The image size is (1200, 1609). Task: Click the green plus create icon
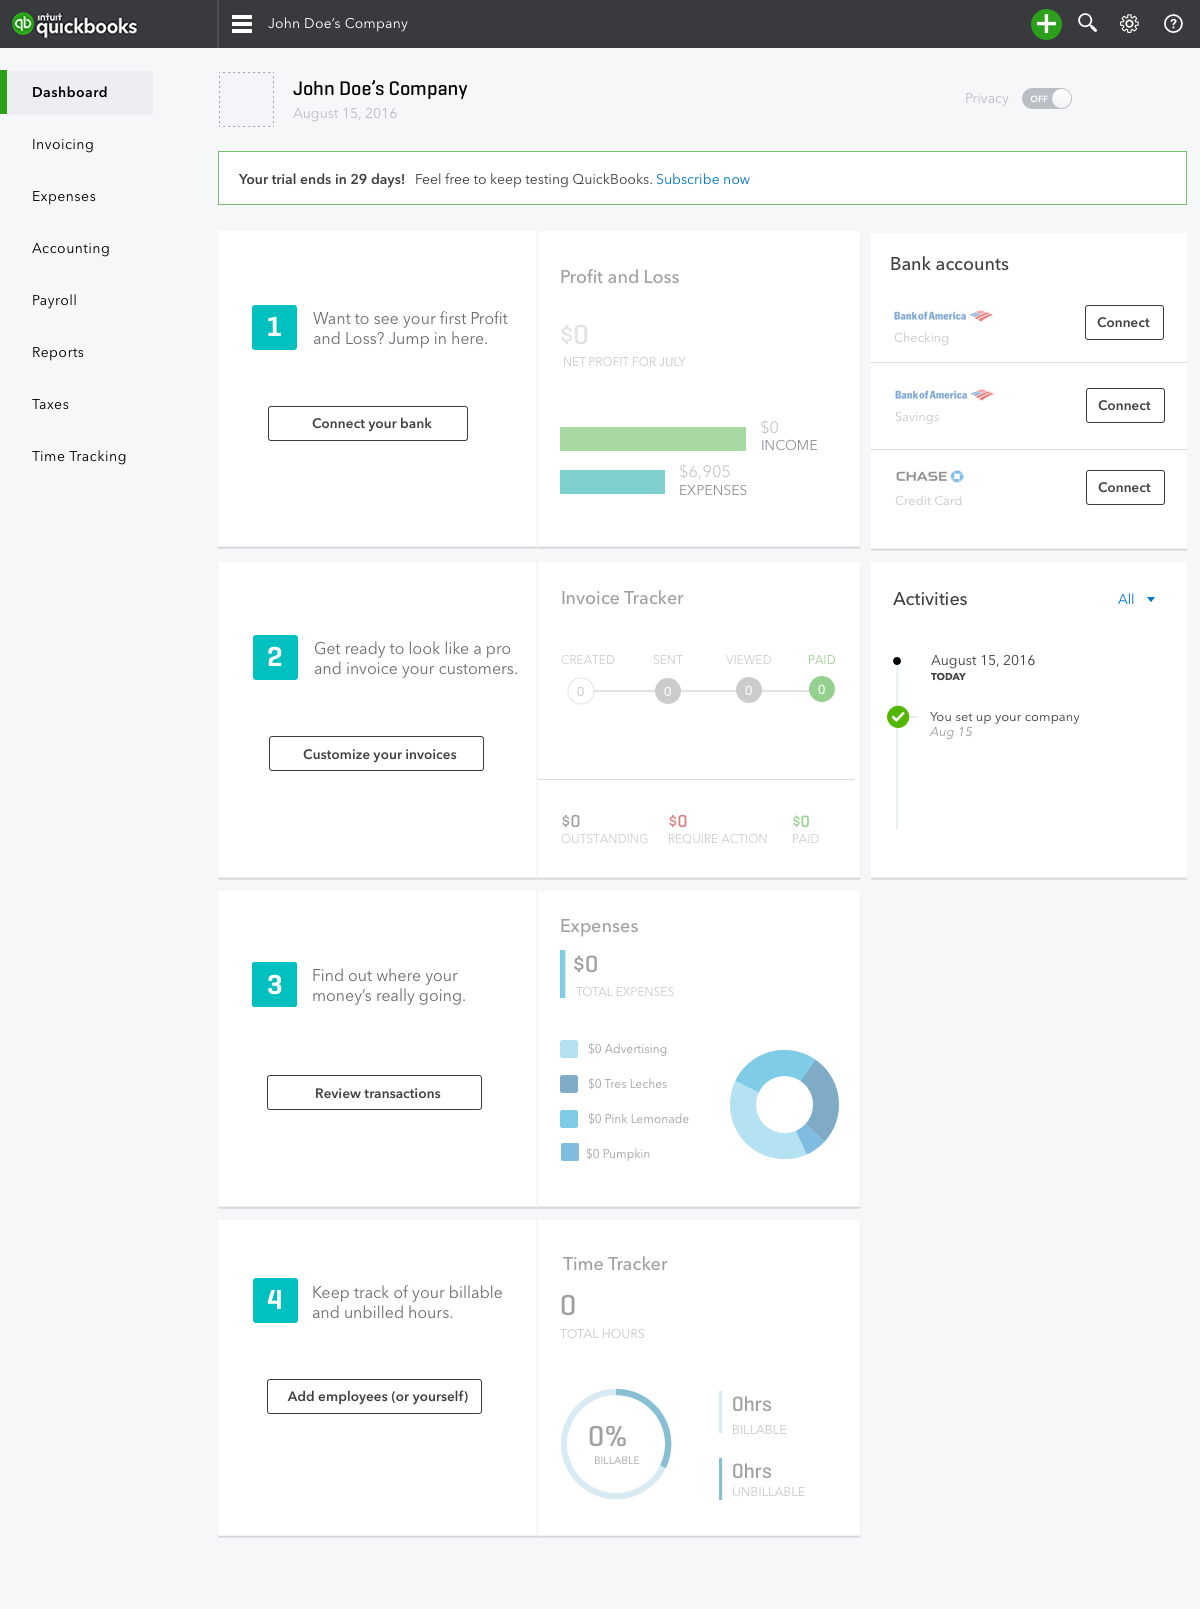point(1046,24)
